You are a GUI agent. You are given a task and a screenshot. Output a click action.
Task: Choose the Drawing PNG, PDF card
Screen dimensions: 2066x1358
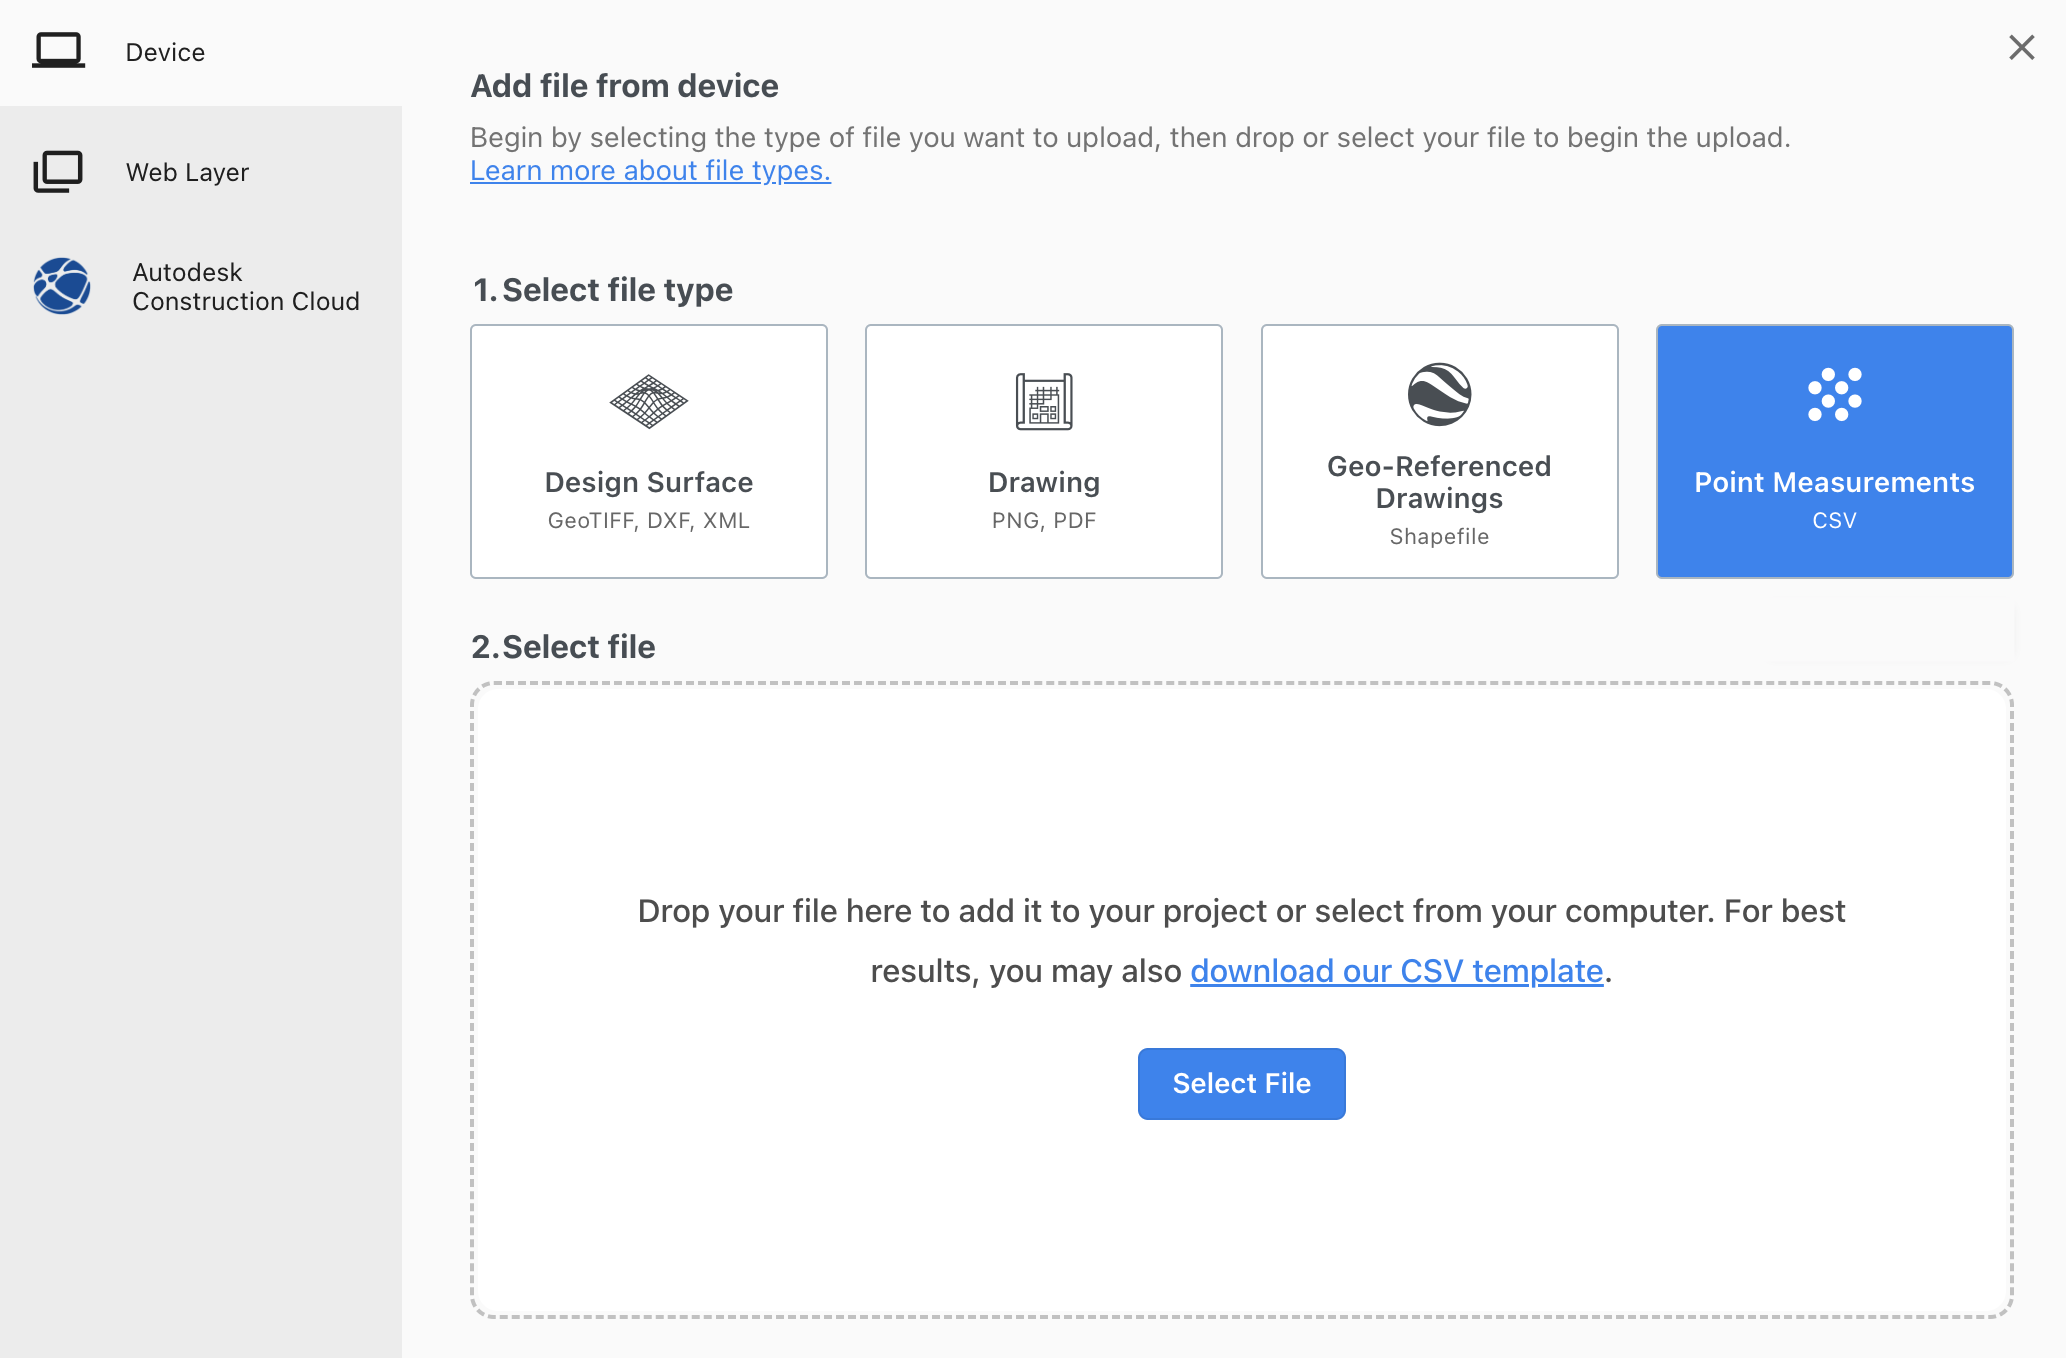(x=1044, y=451)
